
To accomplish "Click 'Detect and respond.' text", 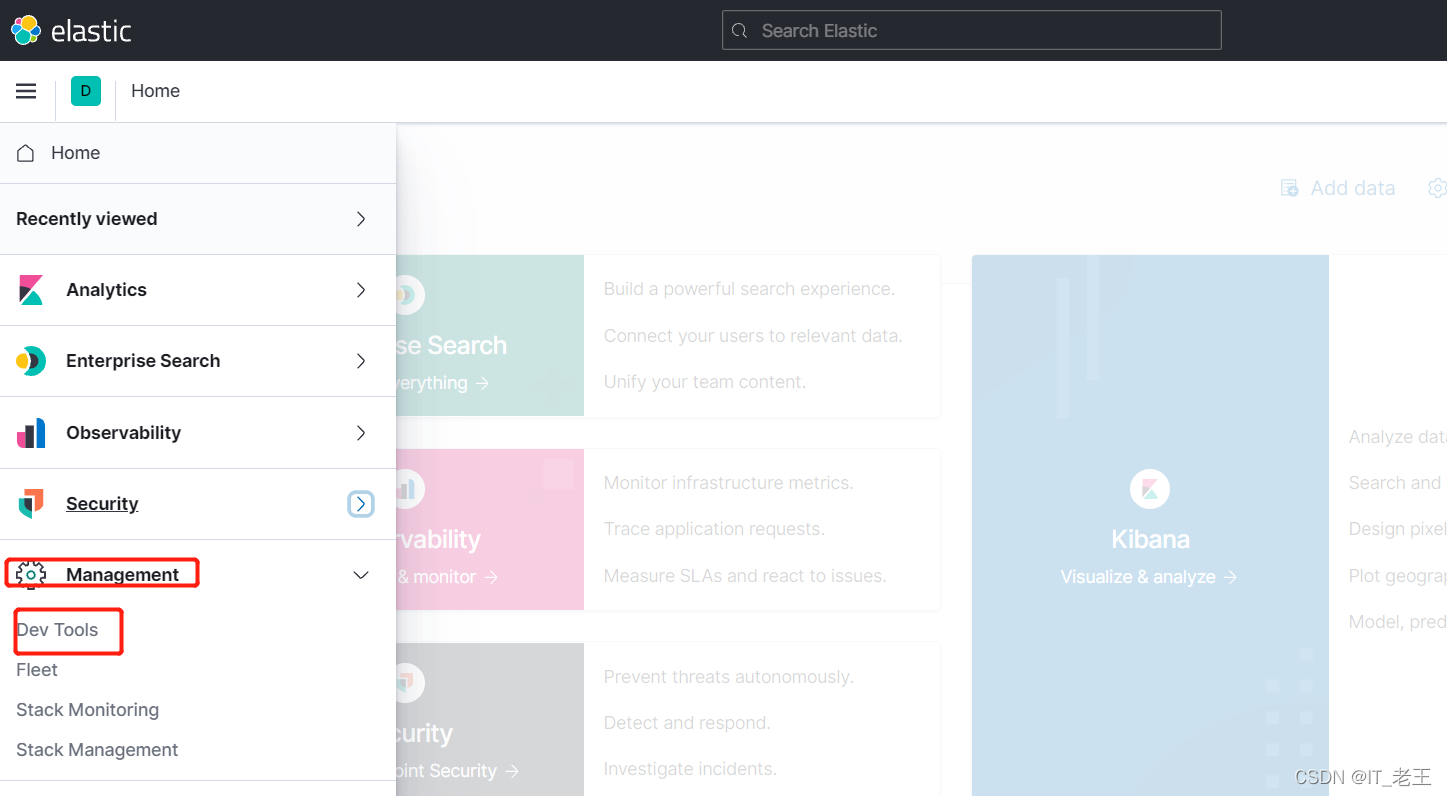I will (x=687, y=723).
